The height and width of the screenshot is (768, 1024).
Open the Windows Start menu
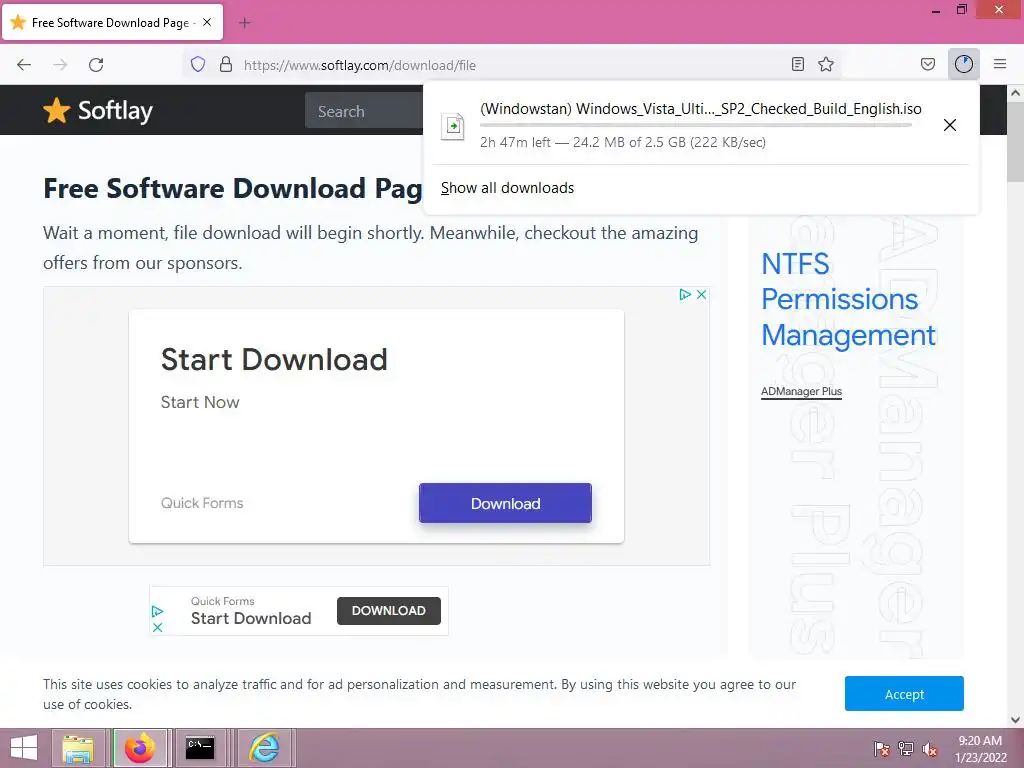click(24, 748)
